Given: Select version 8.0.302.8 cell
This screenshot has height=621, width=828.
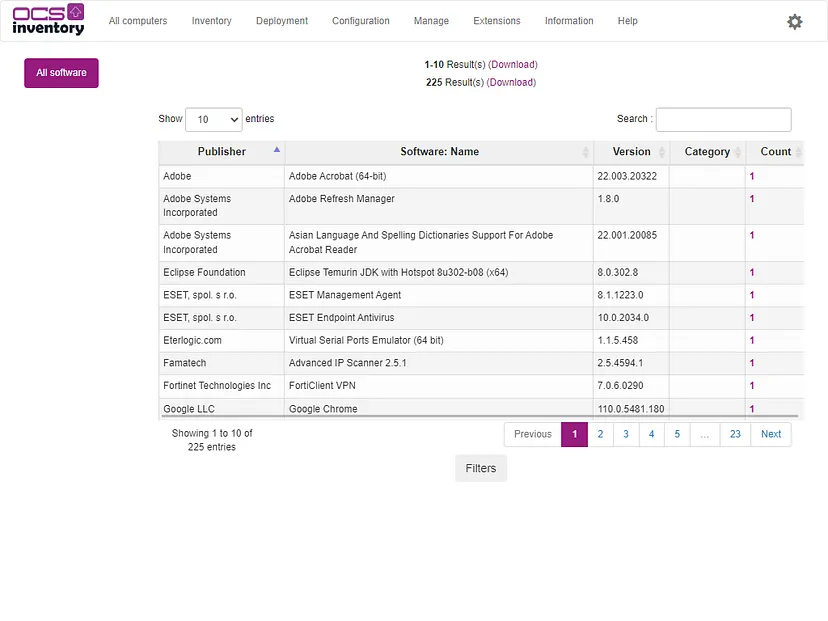Looking at the screenshot, I should [x=632, y=272].
